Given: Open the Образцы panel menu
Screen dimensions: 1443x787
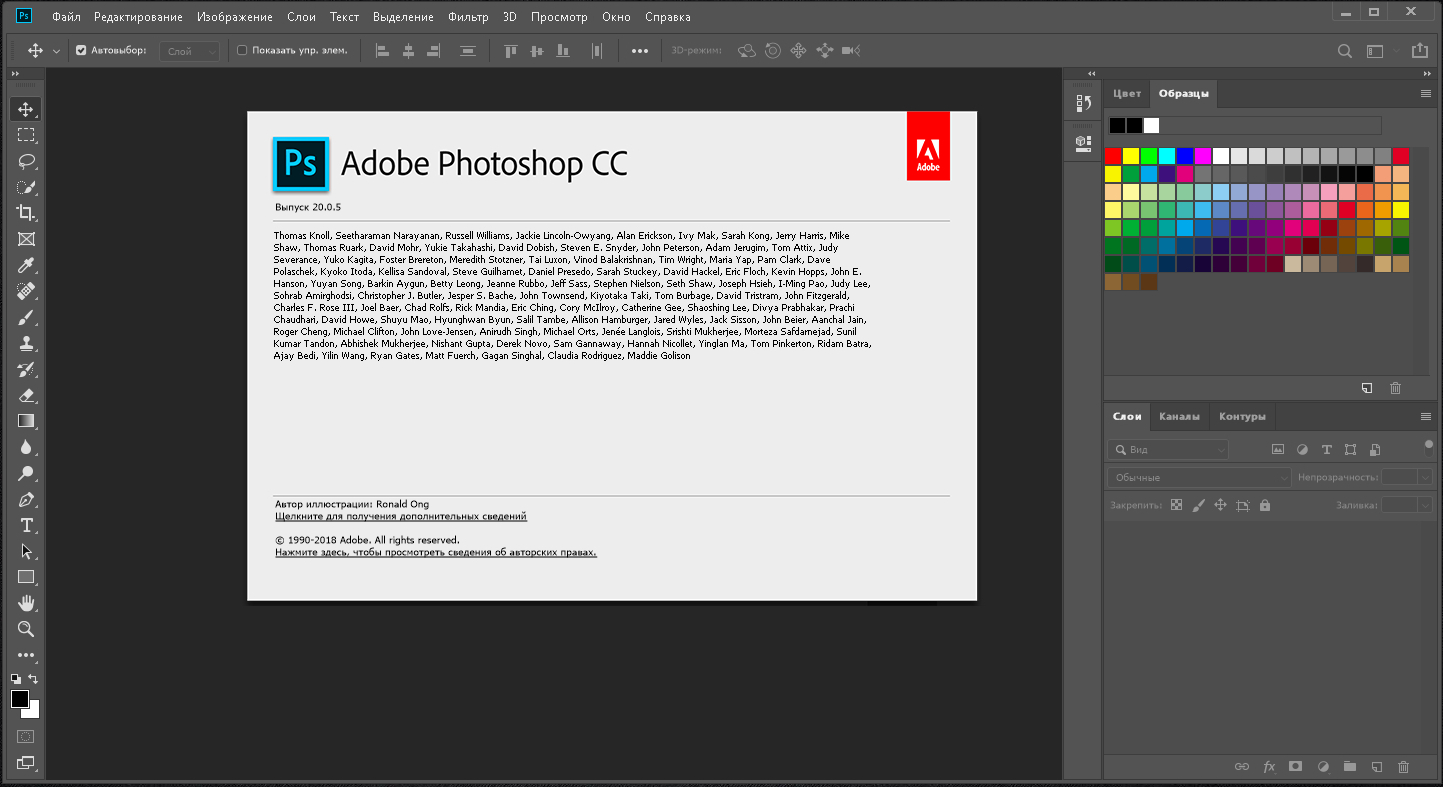Looking at the screenshot, I should click(x=1426, y=93).
